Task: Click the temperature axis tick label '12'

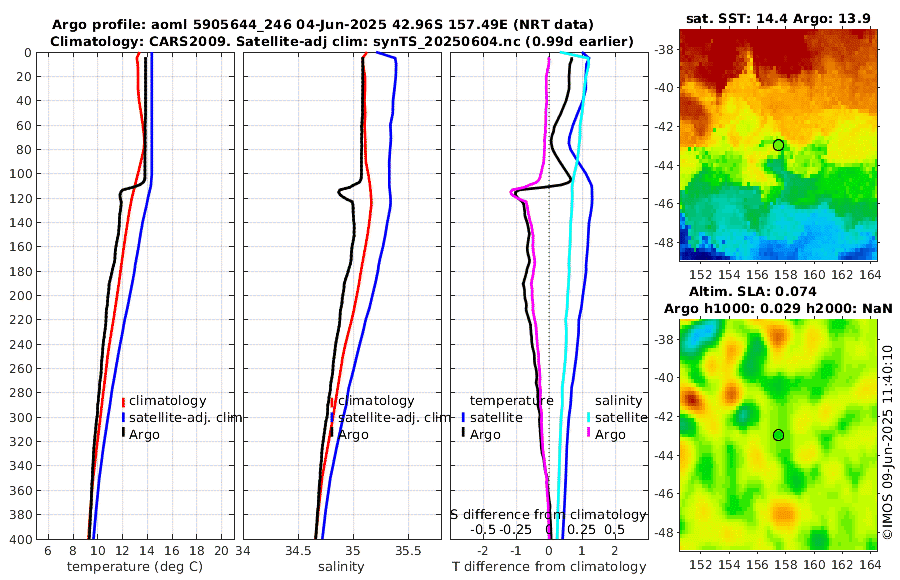Action: 122,551
